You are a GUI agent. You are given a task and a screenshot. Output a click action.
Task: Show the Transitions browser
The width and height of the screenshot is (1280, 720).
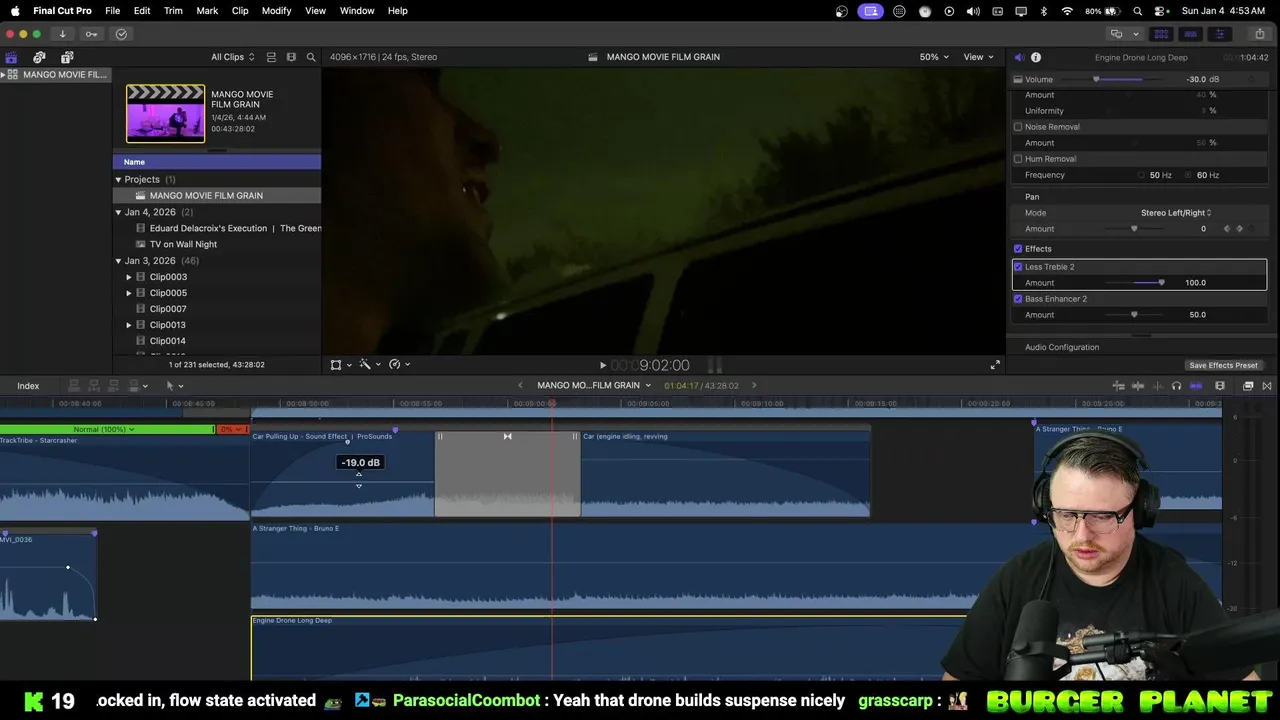(1267, 386)
